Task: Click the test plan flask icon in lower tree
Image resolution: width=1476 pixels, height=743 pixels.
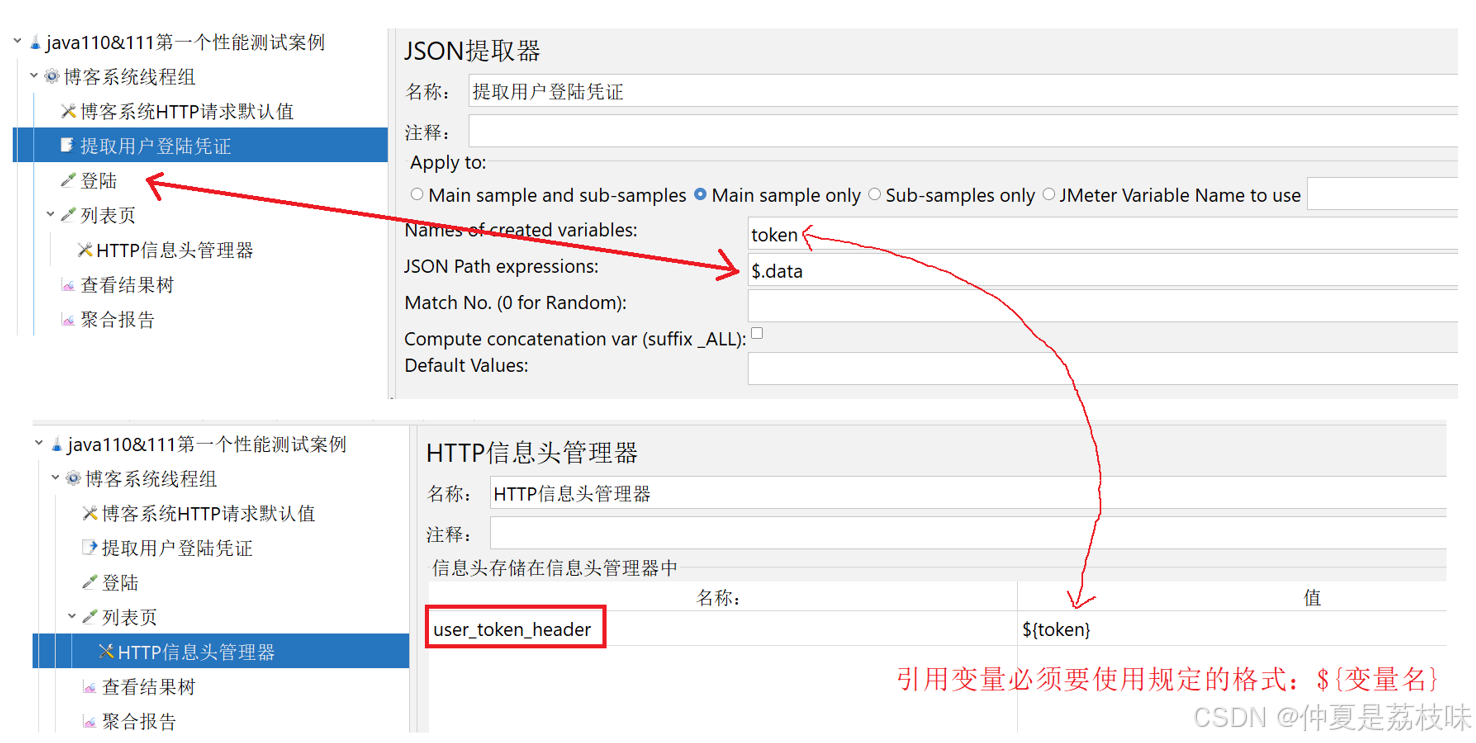Action: point(57,445)
